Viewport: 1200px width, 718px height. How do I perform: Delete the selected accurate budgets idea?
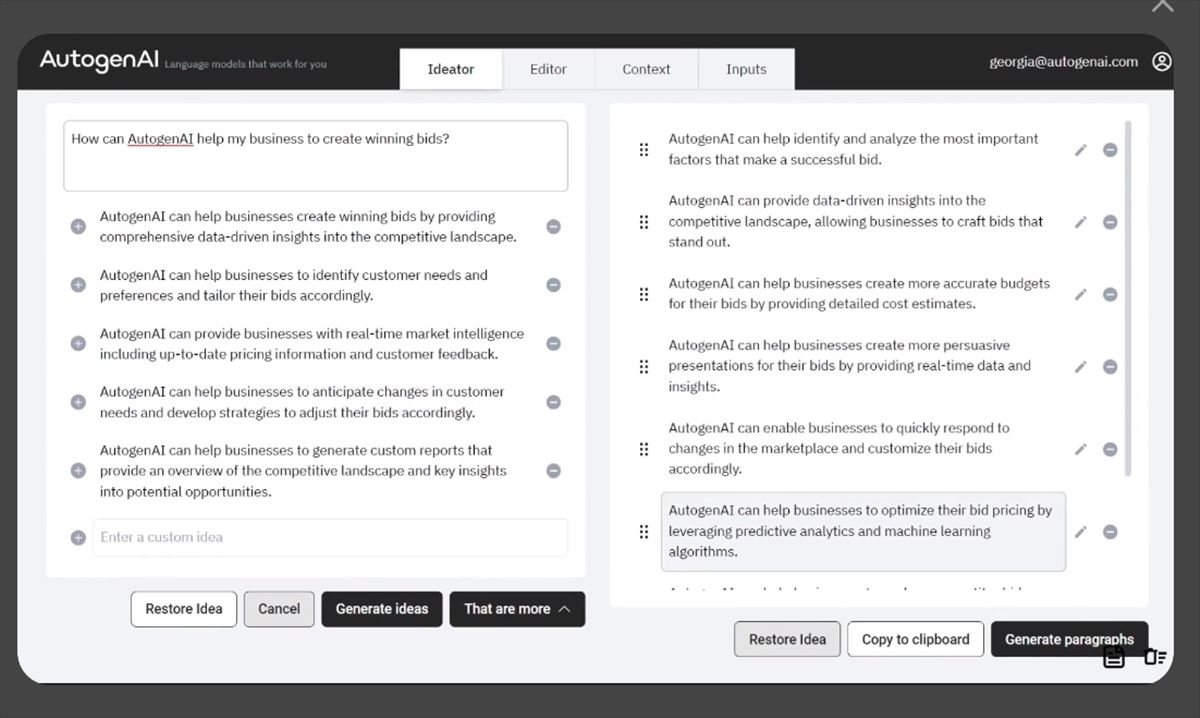(x=1110, y=294)
